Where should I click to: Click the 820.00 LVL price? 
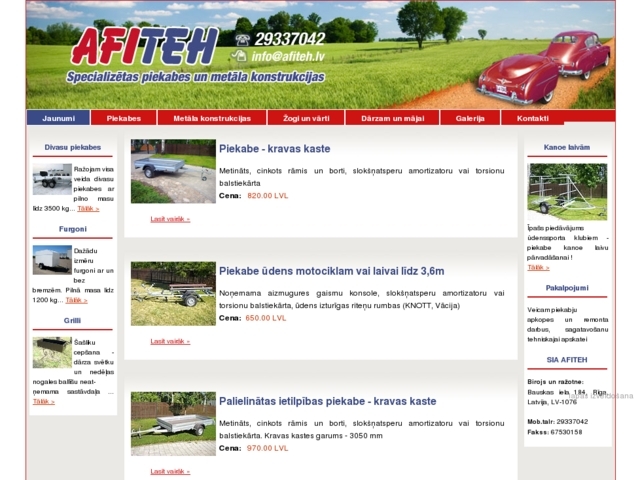point(268,196)
